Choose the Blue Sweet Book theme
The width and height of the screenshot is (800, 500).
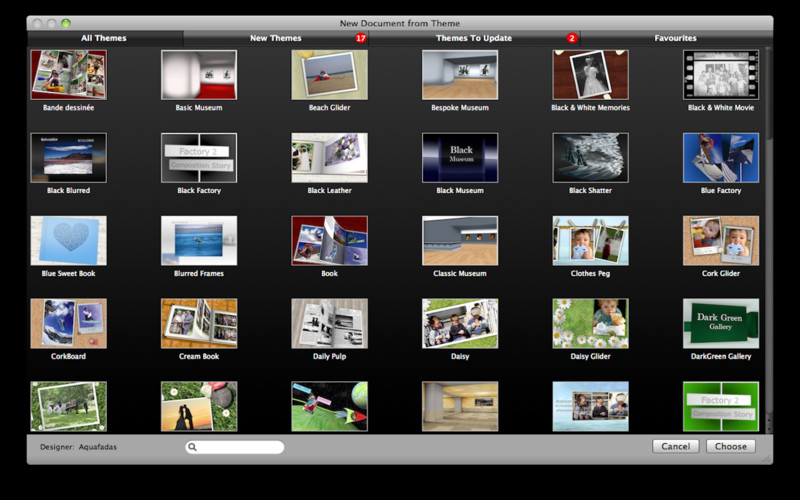(x=68, y=240)
